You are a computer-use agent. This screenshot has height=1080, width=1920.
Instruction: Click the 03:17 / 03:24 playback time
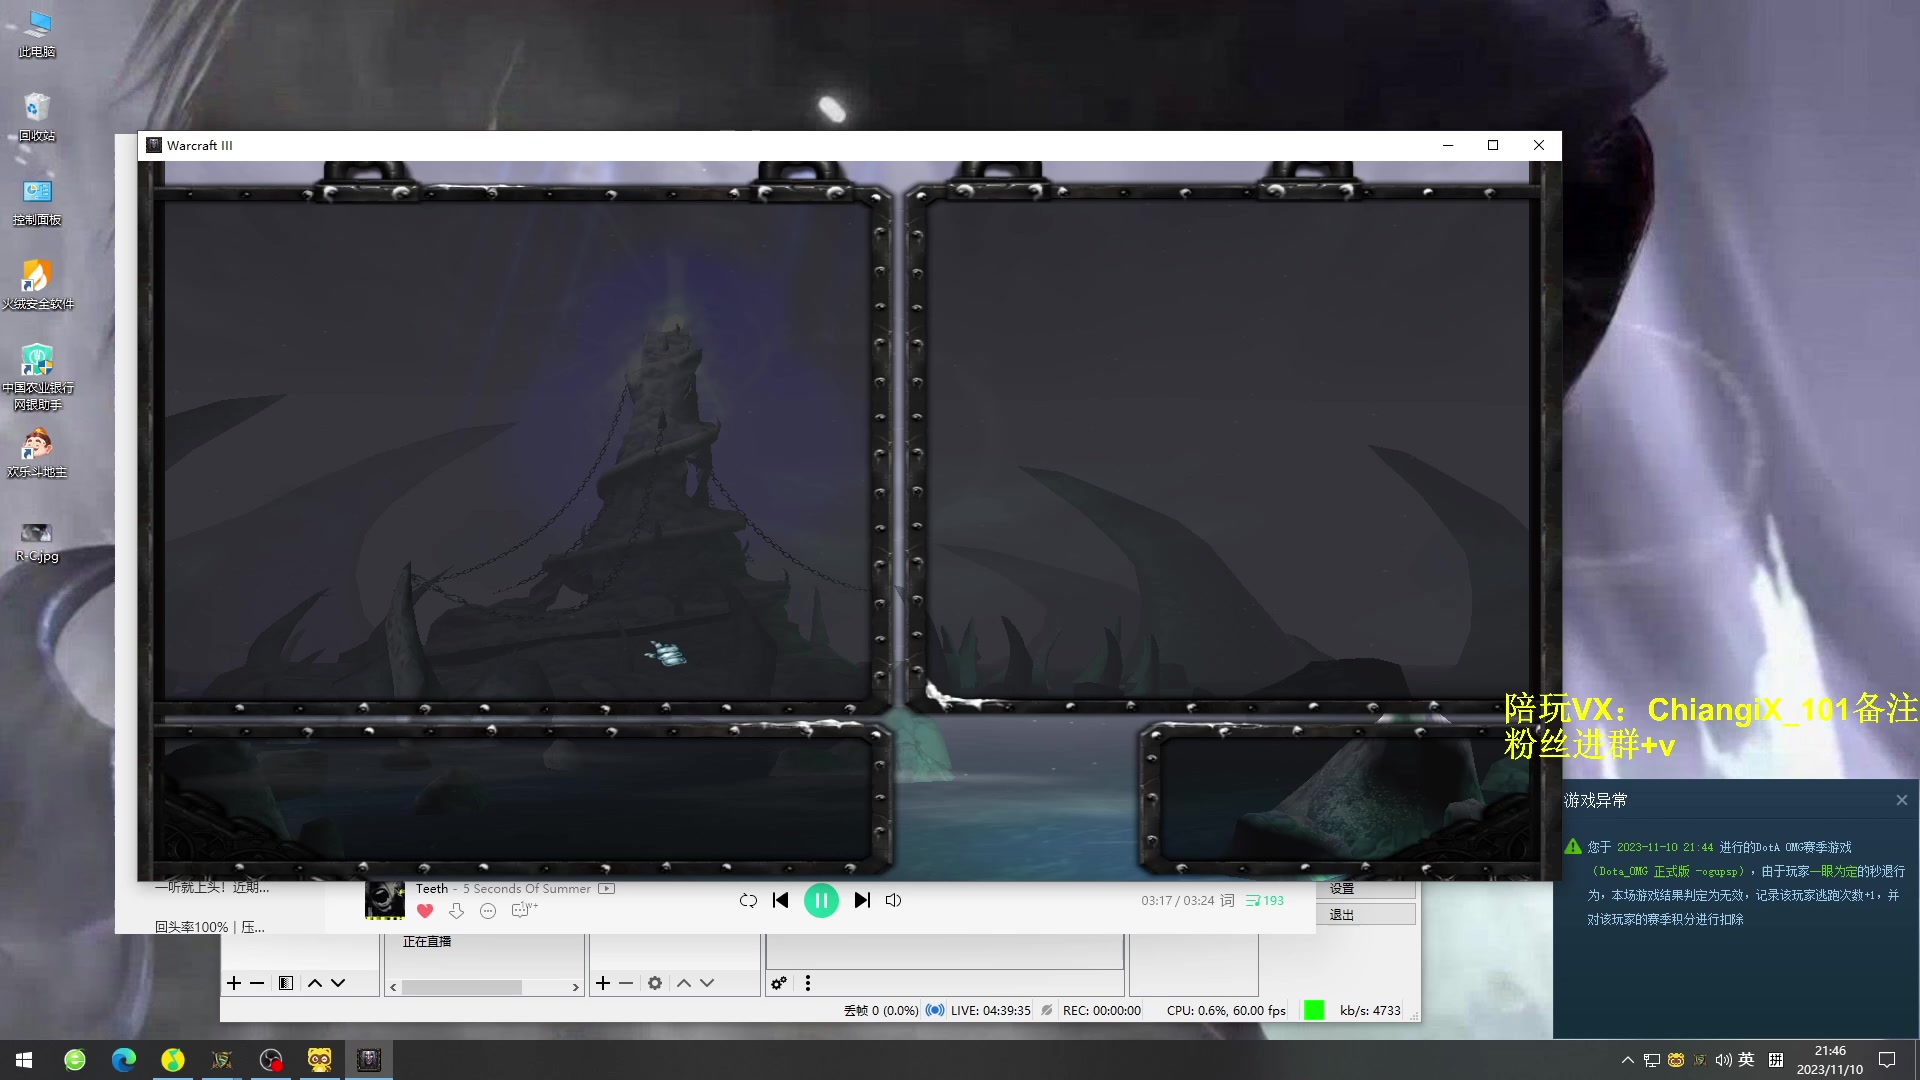[x=1178, y=900]
